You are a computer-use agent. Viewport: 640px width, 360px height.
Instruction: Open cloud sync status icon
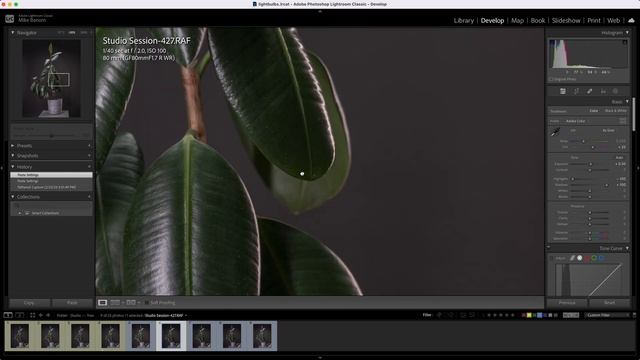click(631, 20)
